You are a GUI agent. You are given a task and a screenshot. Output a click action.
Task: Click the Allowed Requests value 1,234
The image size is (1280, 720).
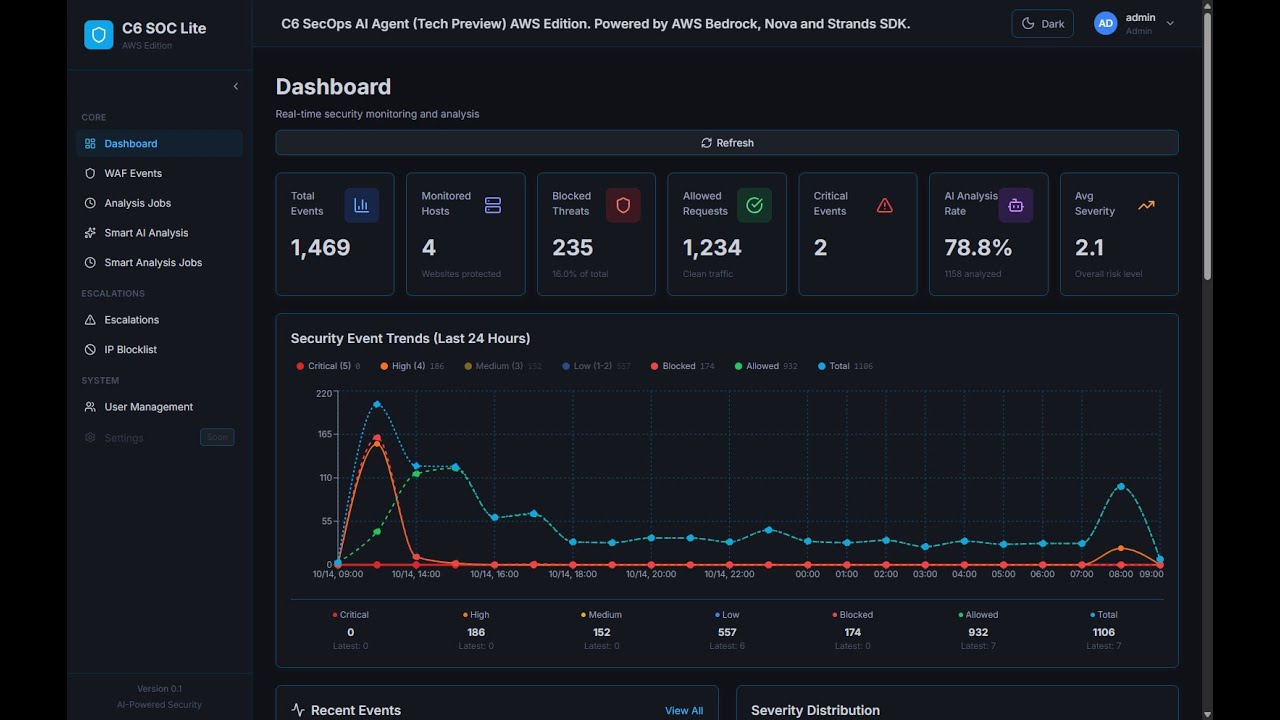pos(713,248)
